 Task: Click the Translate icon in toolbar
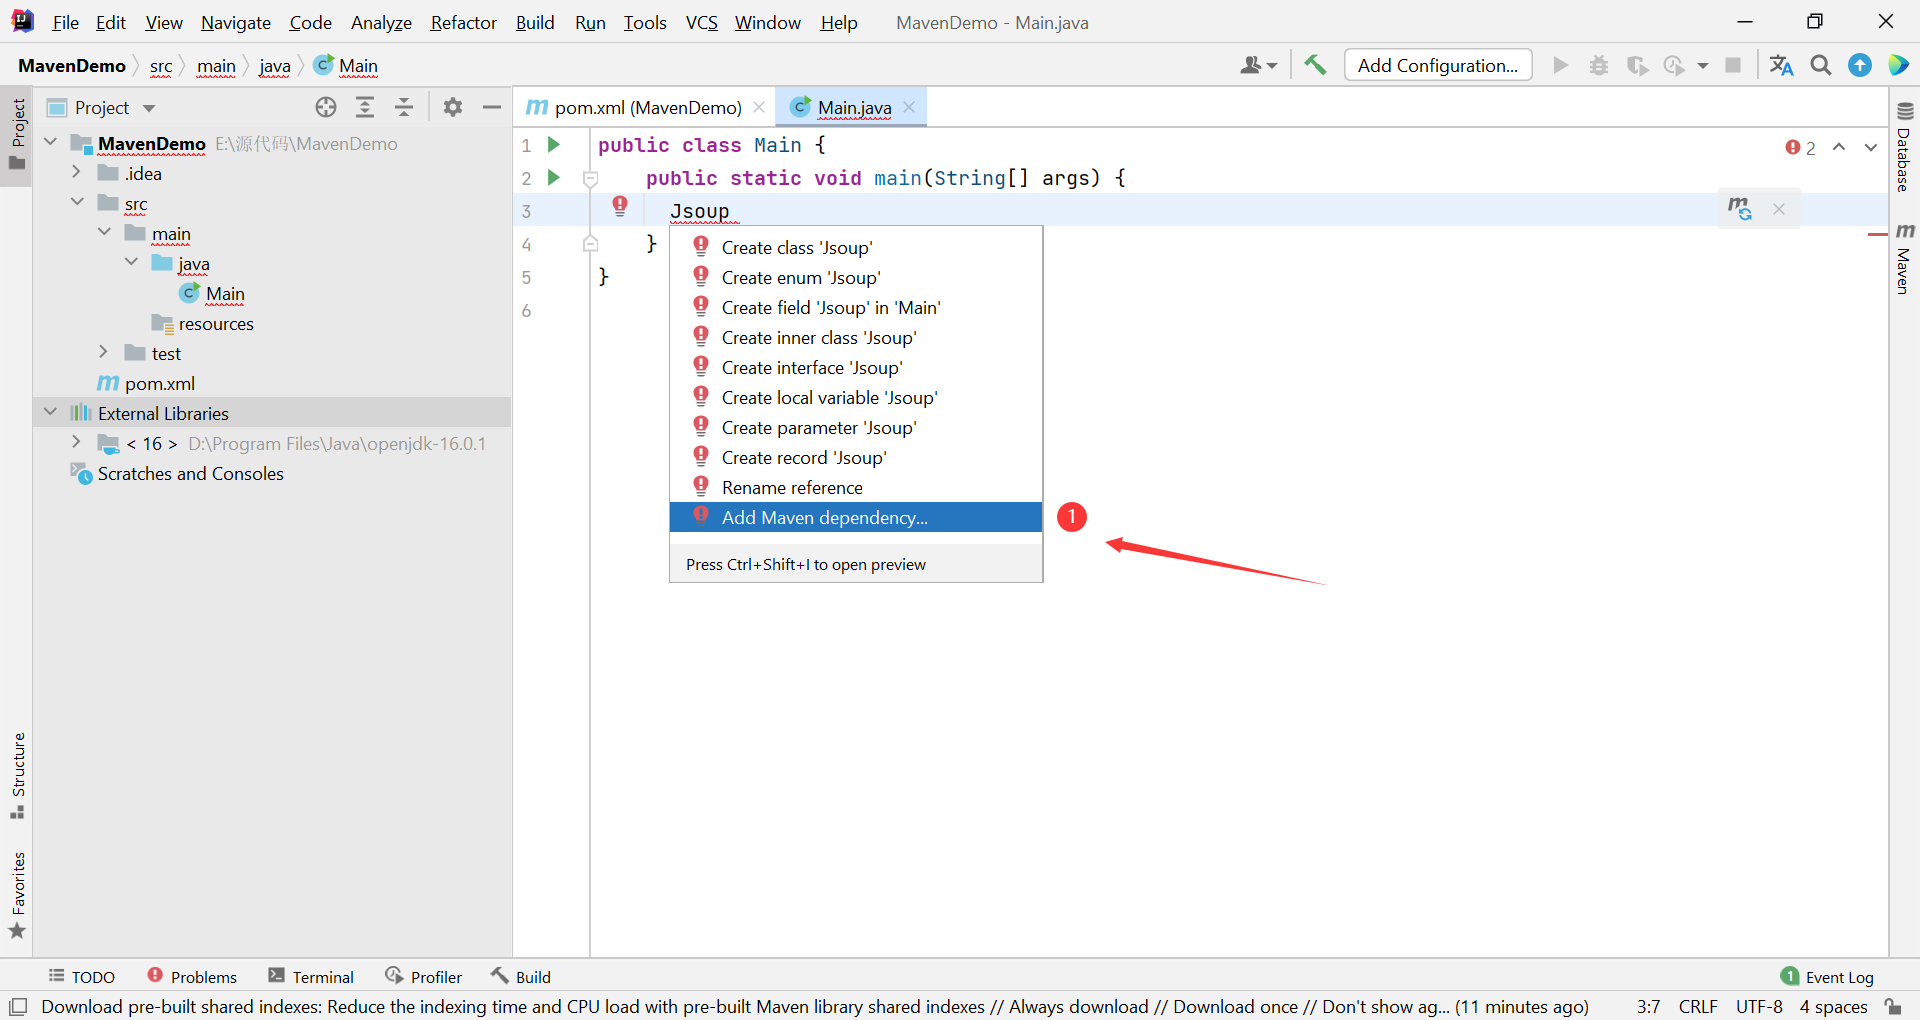point(1781,65)
